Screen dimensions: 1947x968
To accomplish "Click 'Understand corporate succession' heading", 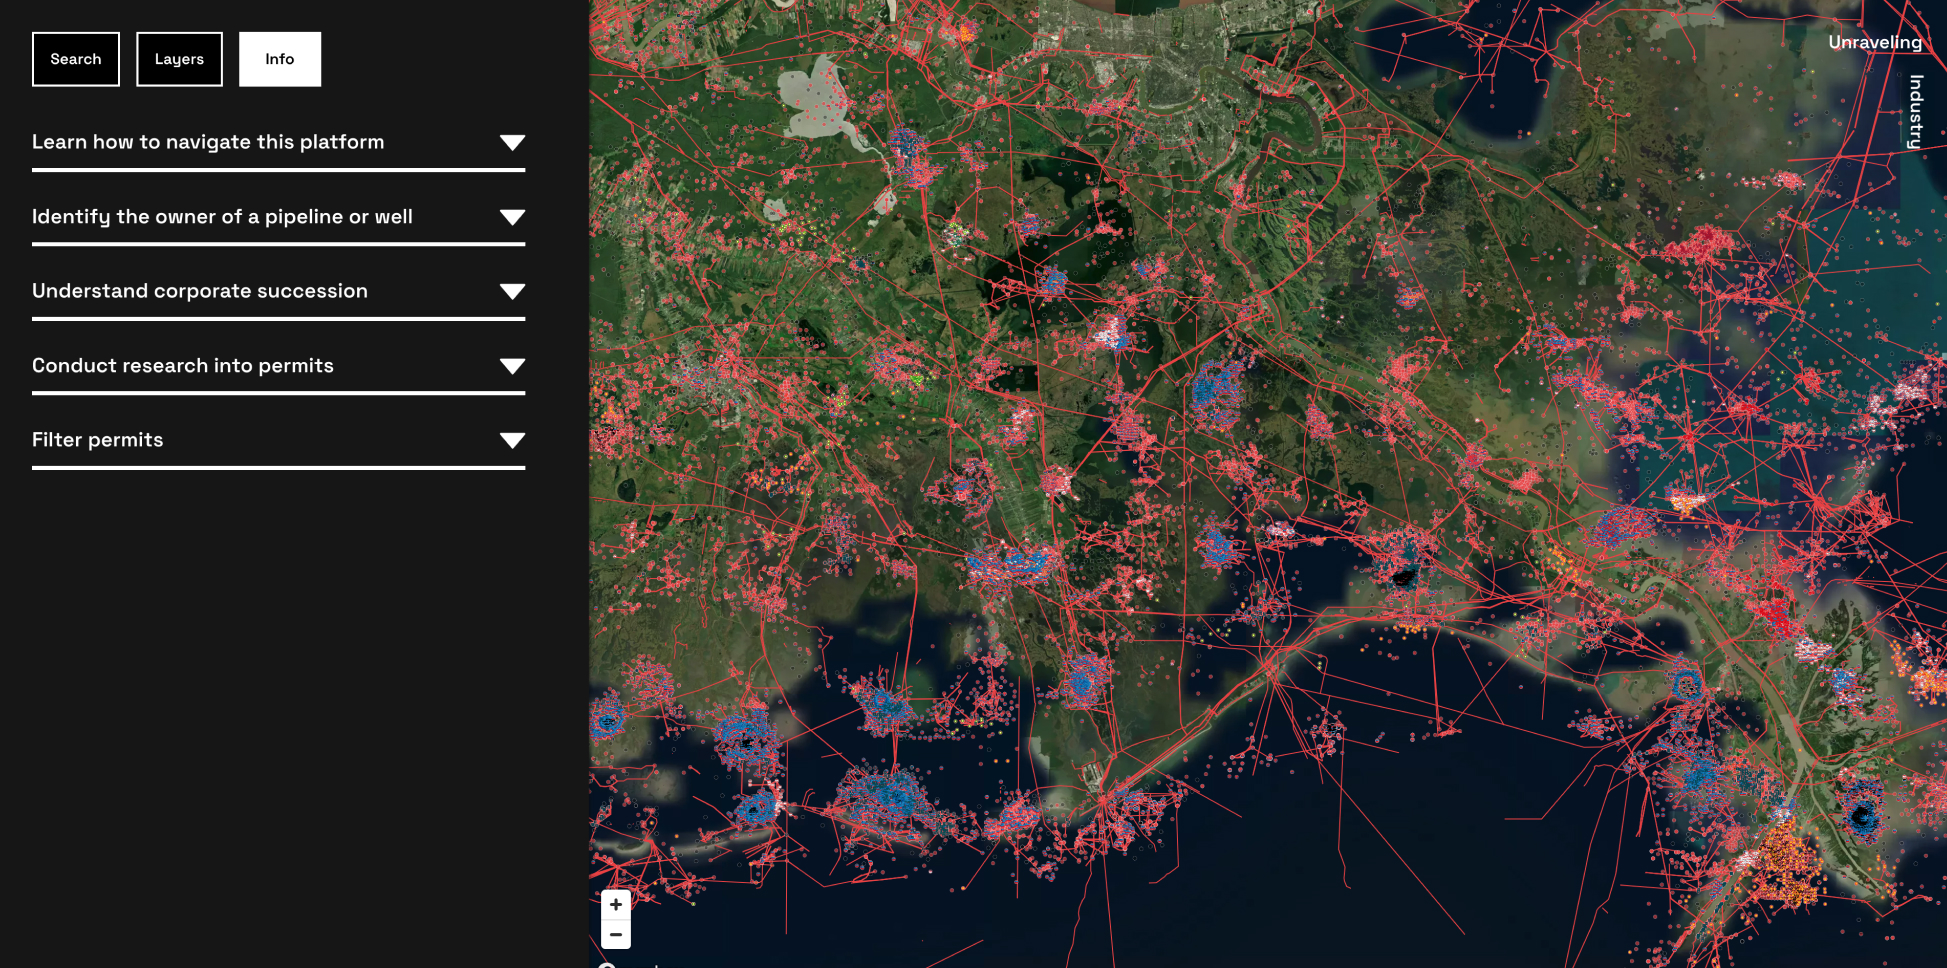I will tap(200, 291).
